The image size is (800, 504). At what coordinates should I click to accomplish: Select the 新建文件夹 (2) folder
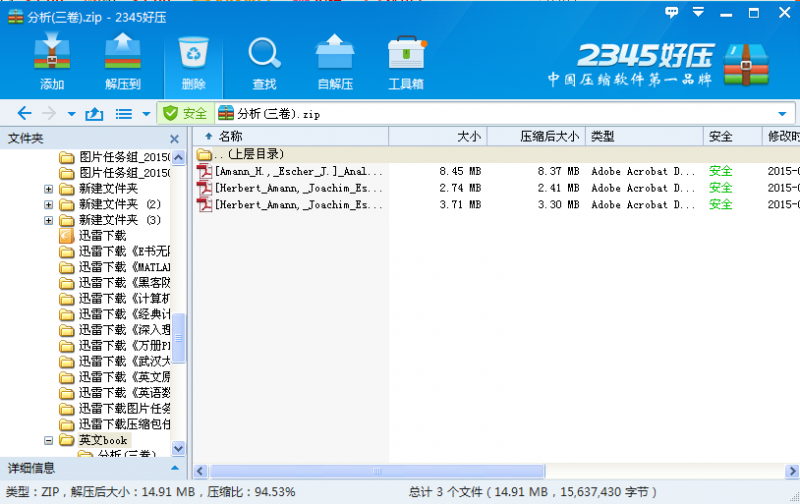(x=110, y=205)
